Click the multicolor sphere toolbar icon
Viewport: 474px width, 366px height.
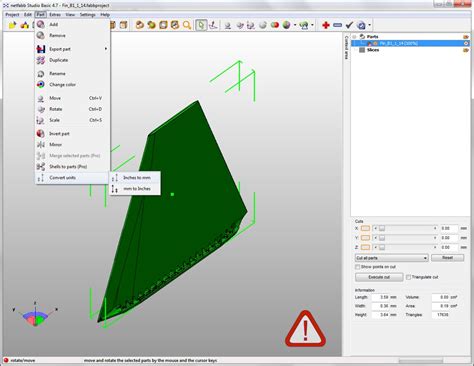pos(286,25)
